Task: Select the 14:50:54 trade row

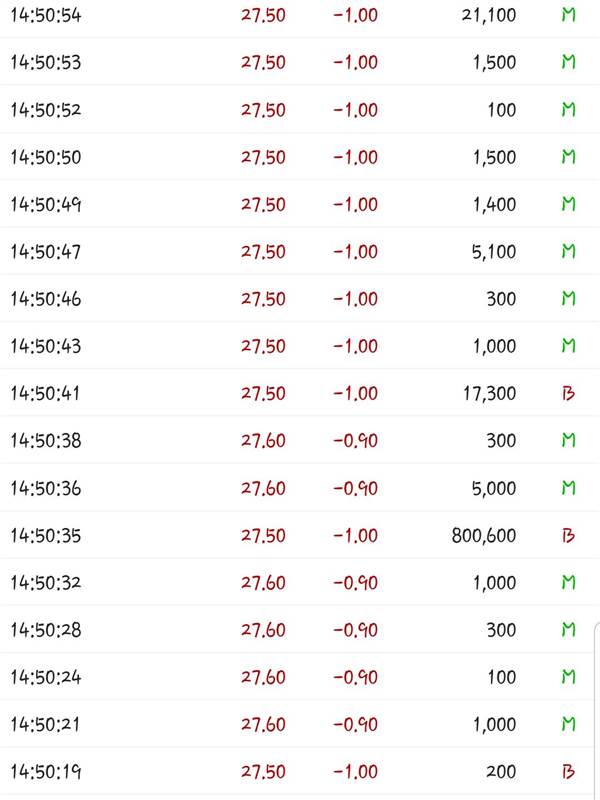Action: [300, 15]
